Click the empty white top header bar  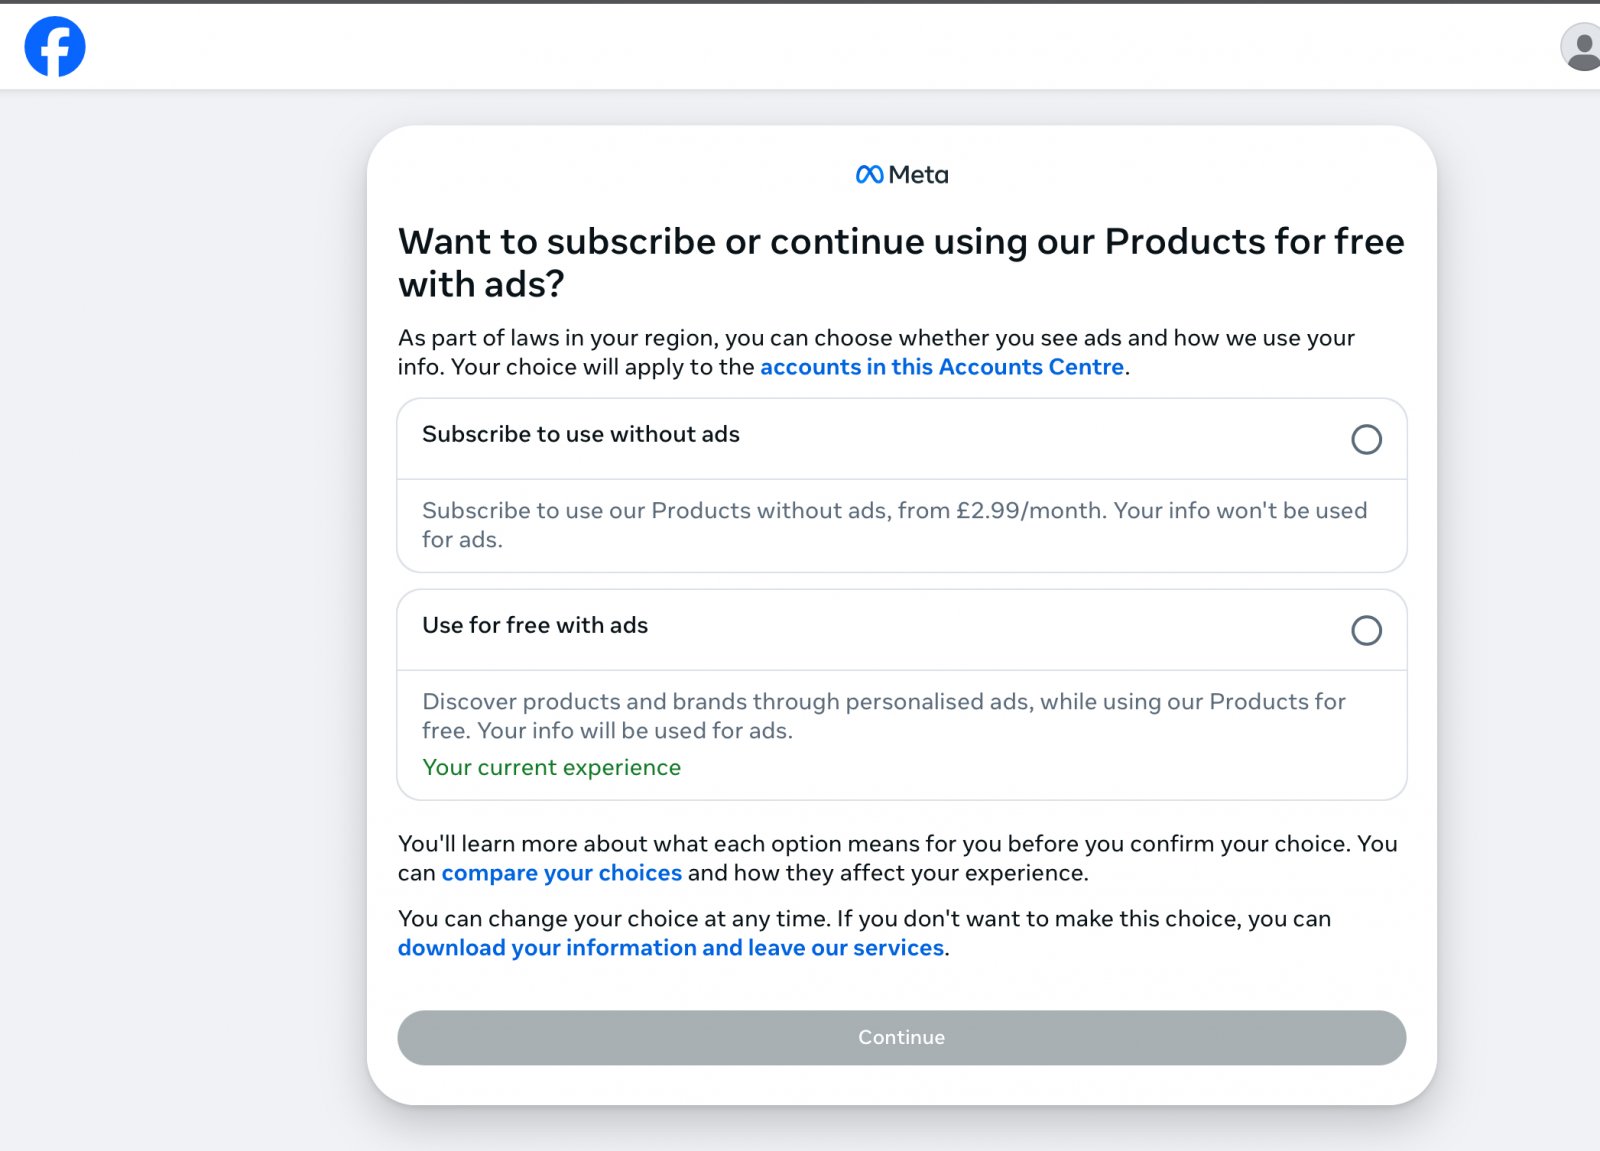point(800,46)
